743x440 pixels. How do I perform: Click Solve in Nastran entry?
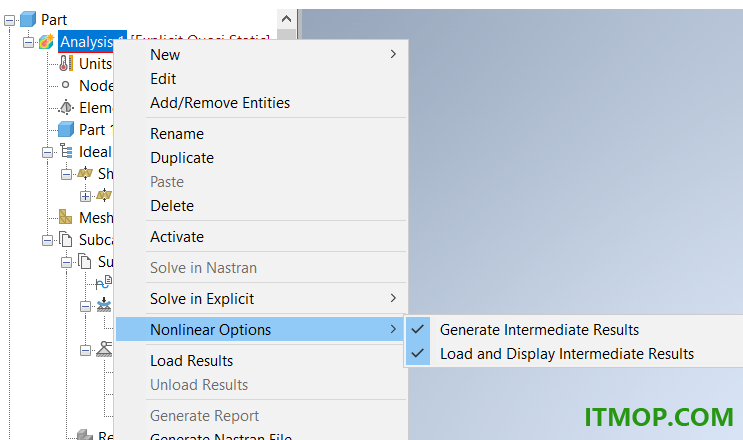[261, 268]
